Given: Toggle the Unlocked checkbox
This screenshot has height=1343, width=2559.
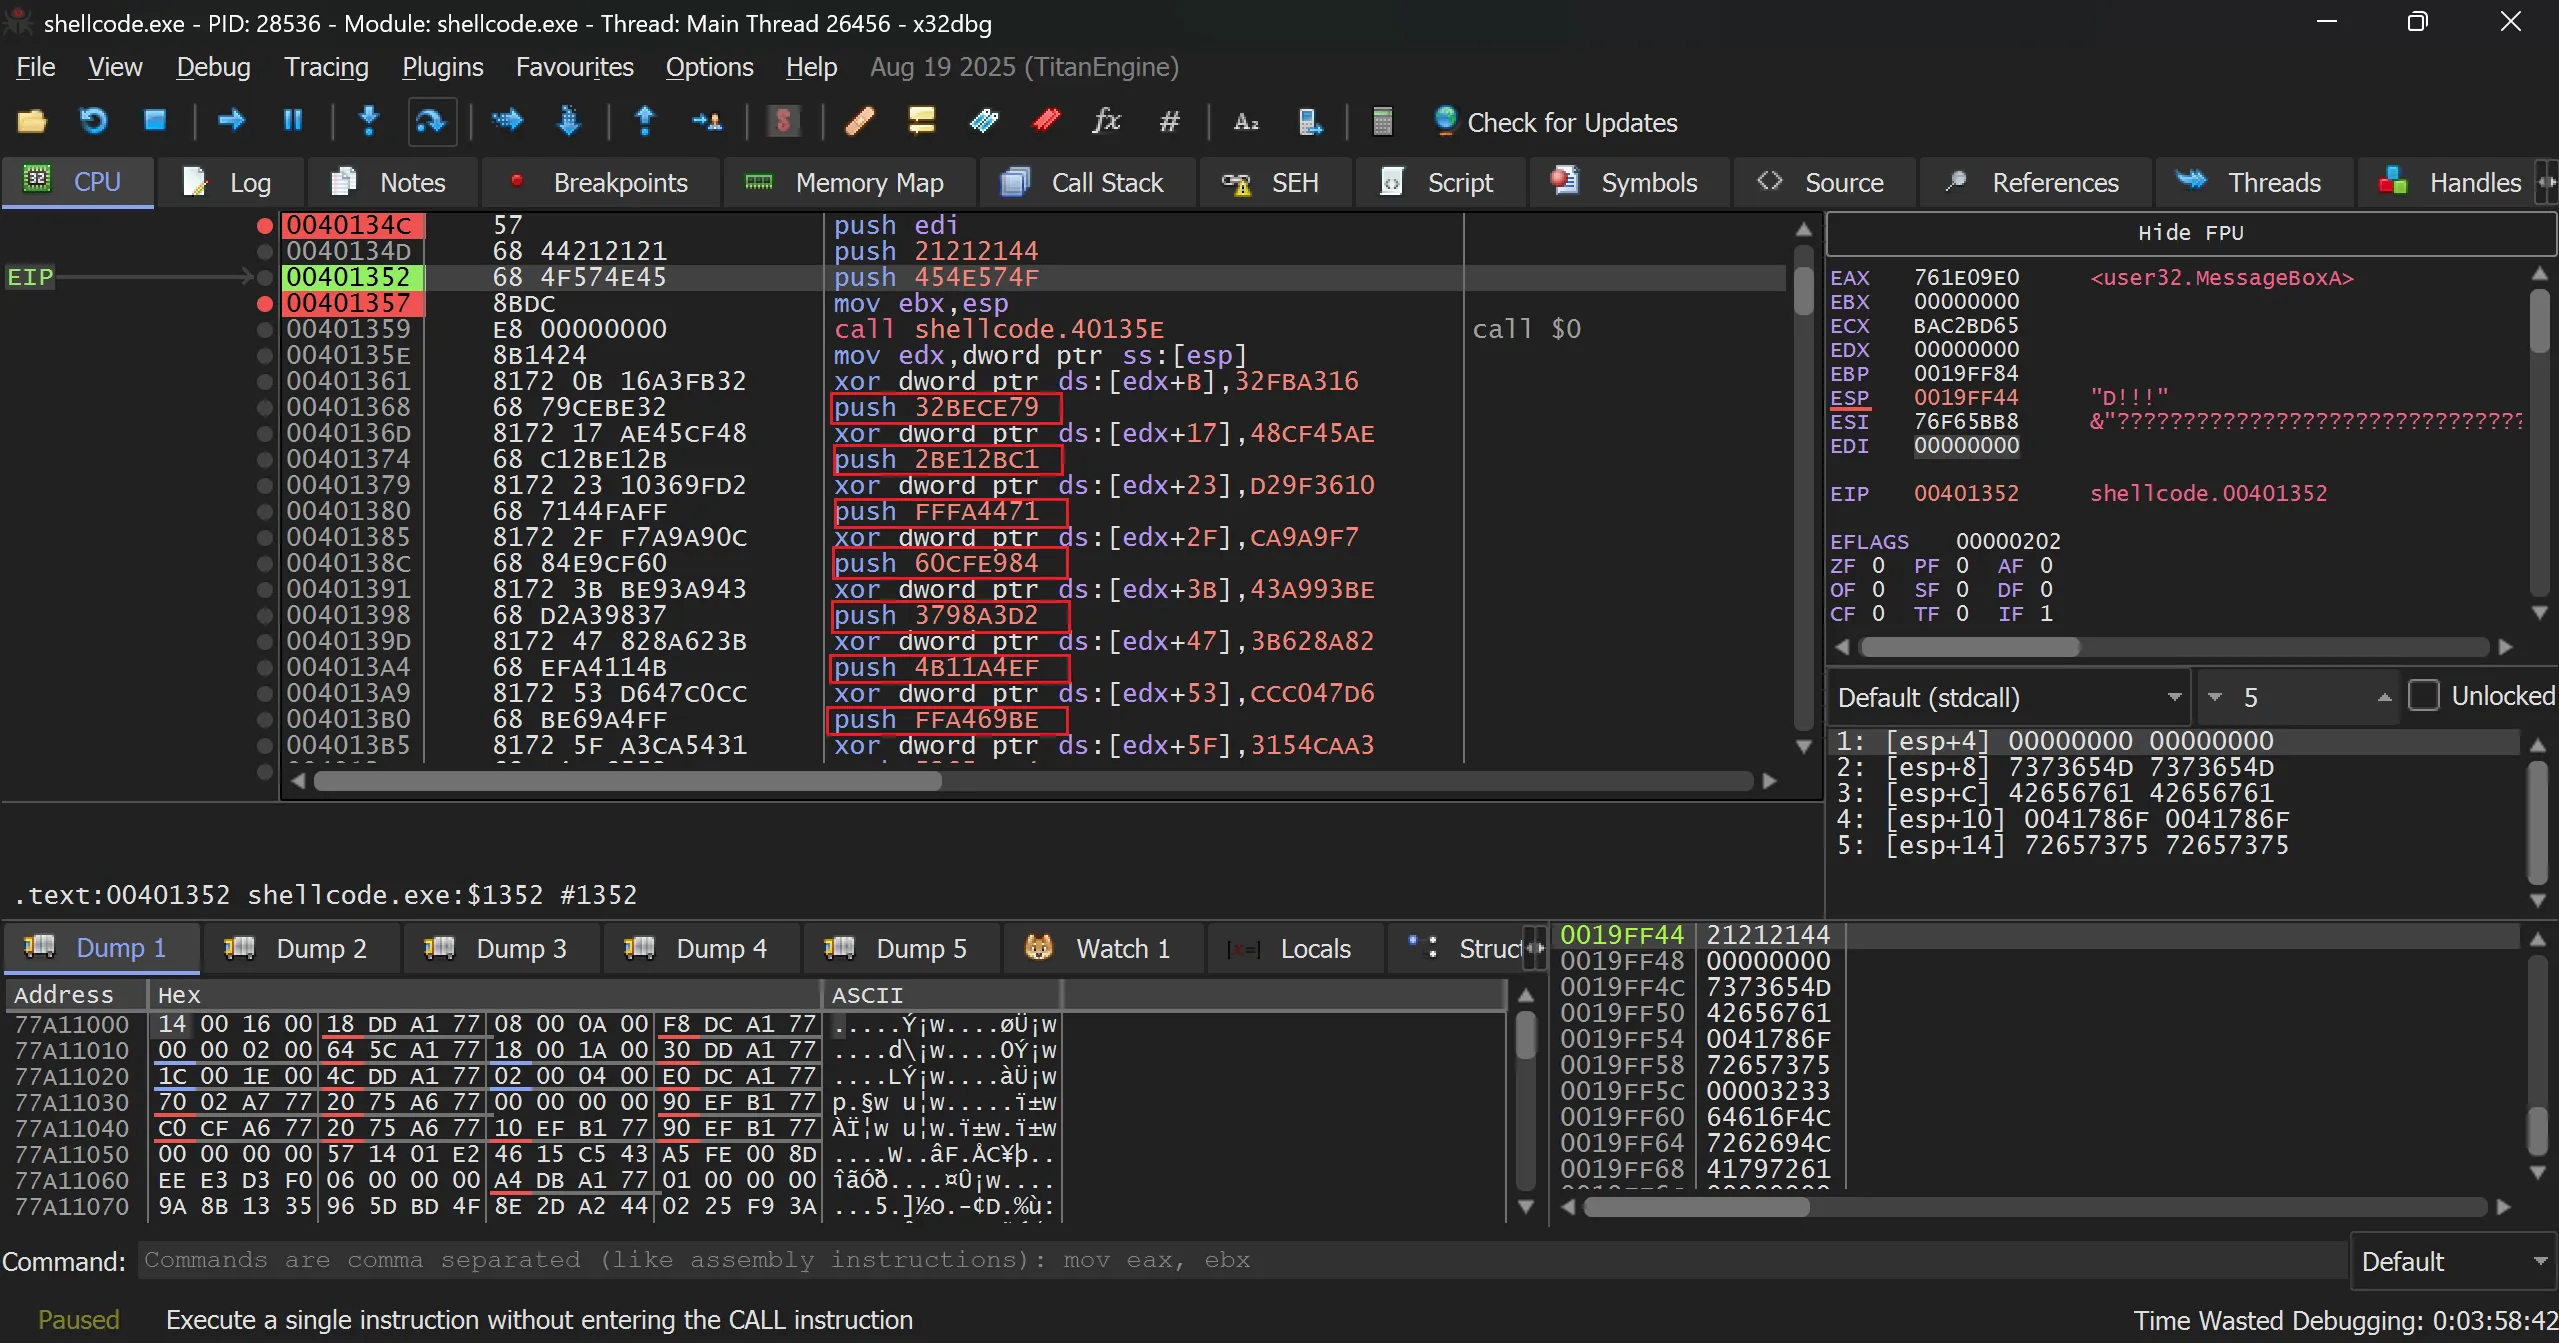Looking at the screenshot, I should pos(2424,696).
